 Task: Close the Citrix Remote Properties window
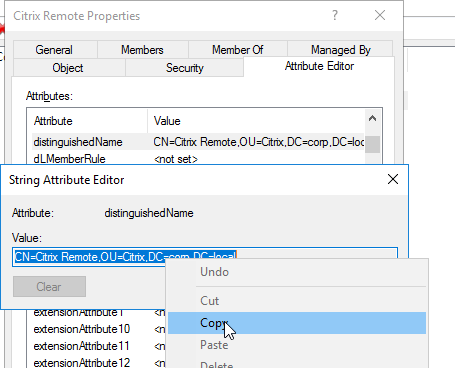(380, 15)
